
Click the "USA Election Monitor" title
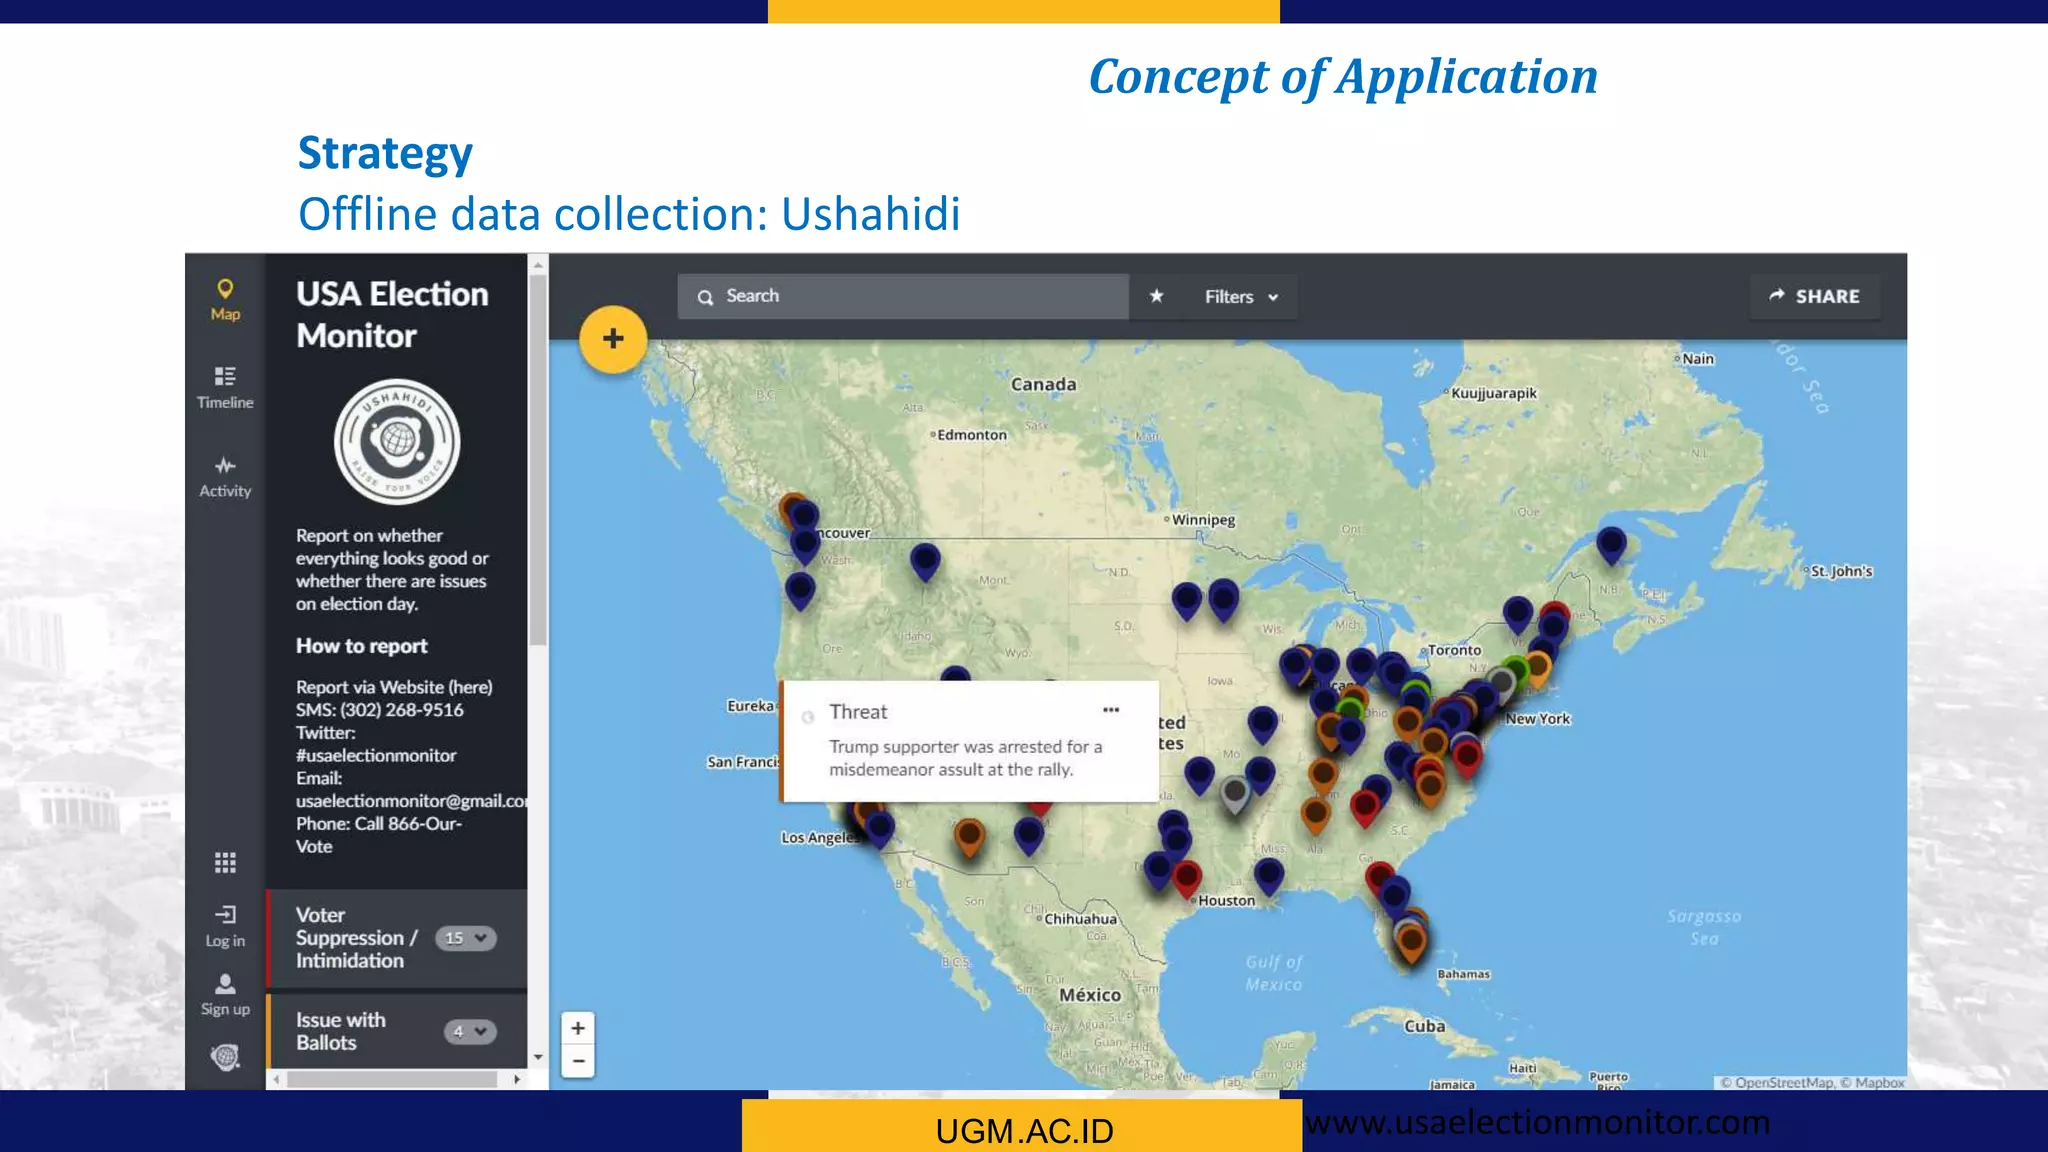392,315
